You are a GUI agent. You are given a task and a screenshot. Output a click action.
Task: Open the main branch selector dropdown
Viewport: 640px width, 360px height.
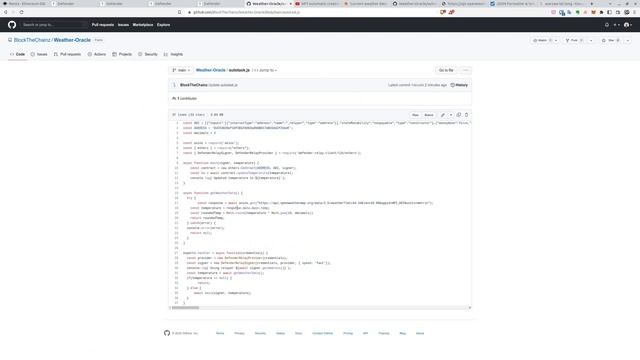(181, 70)
